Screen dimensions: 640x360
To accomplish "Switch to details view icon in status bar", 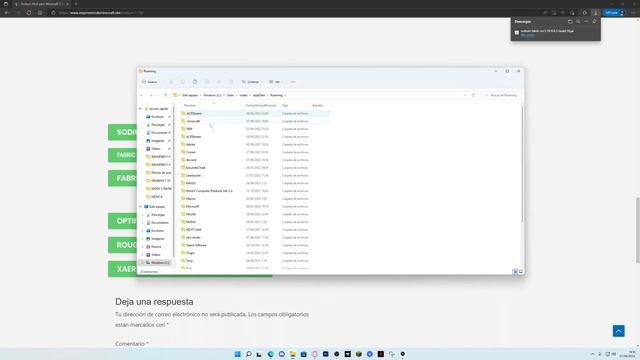I will pyautogui.click(x=515, y=271).
